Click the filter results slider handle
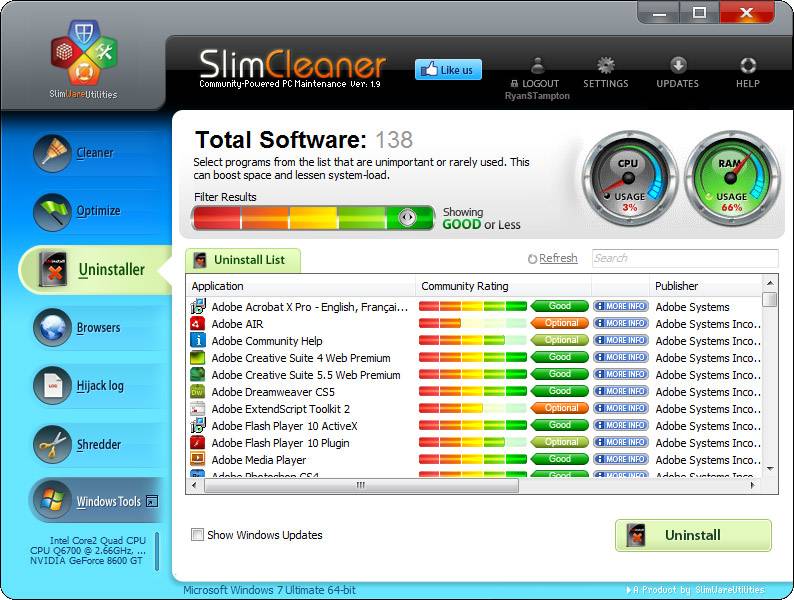The width and height of the screenshot is (794, 600). click(x=407, y=218)
